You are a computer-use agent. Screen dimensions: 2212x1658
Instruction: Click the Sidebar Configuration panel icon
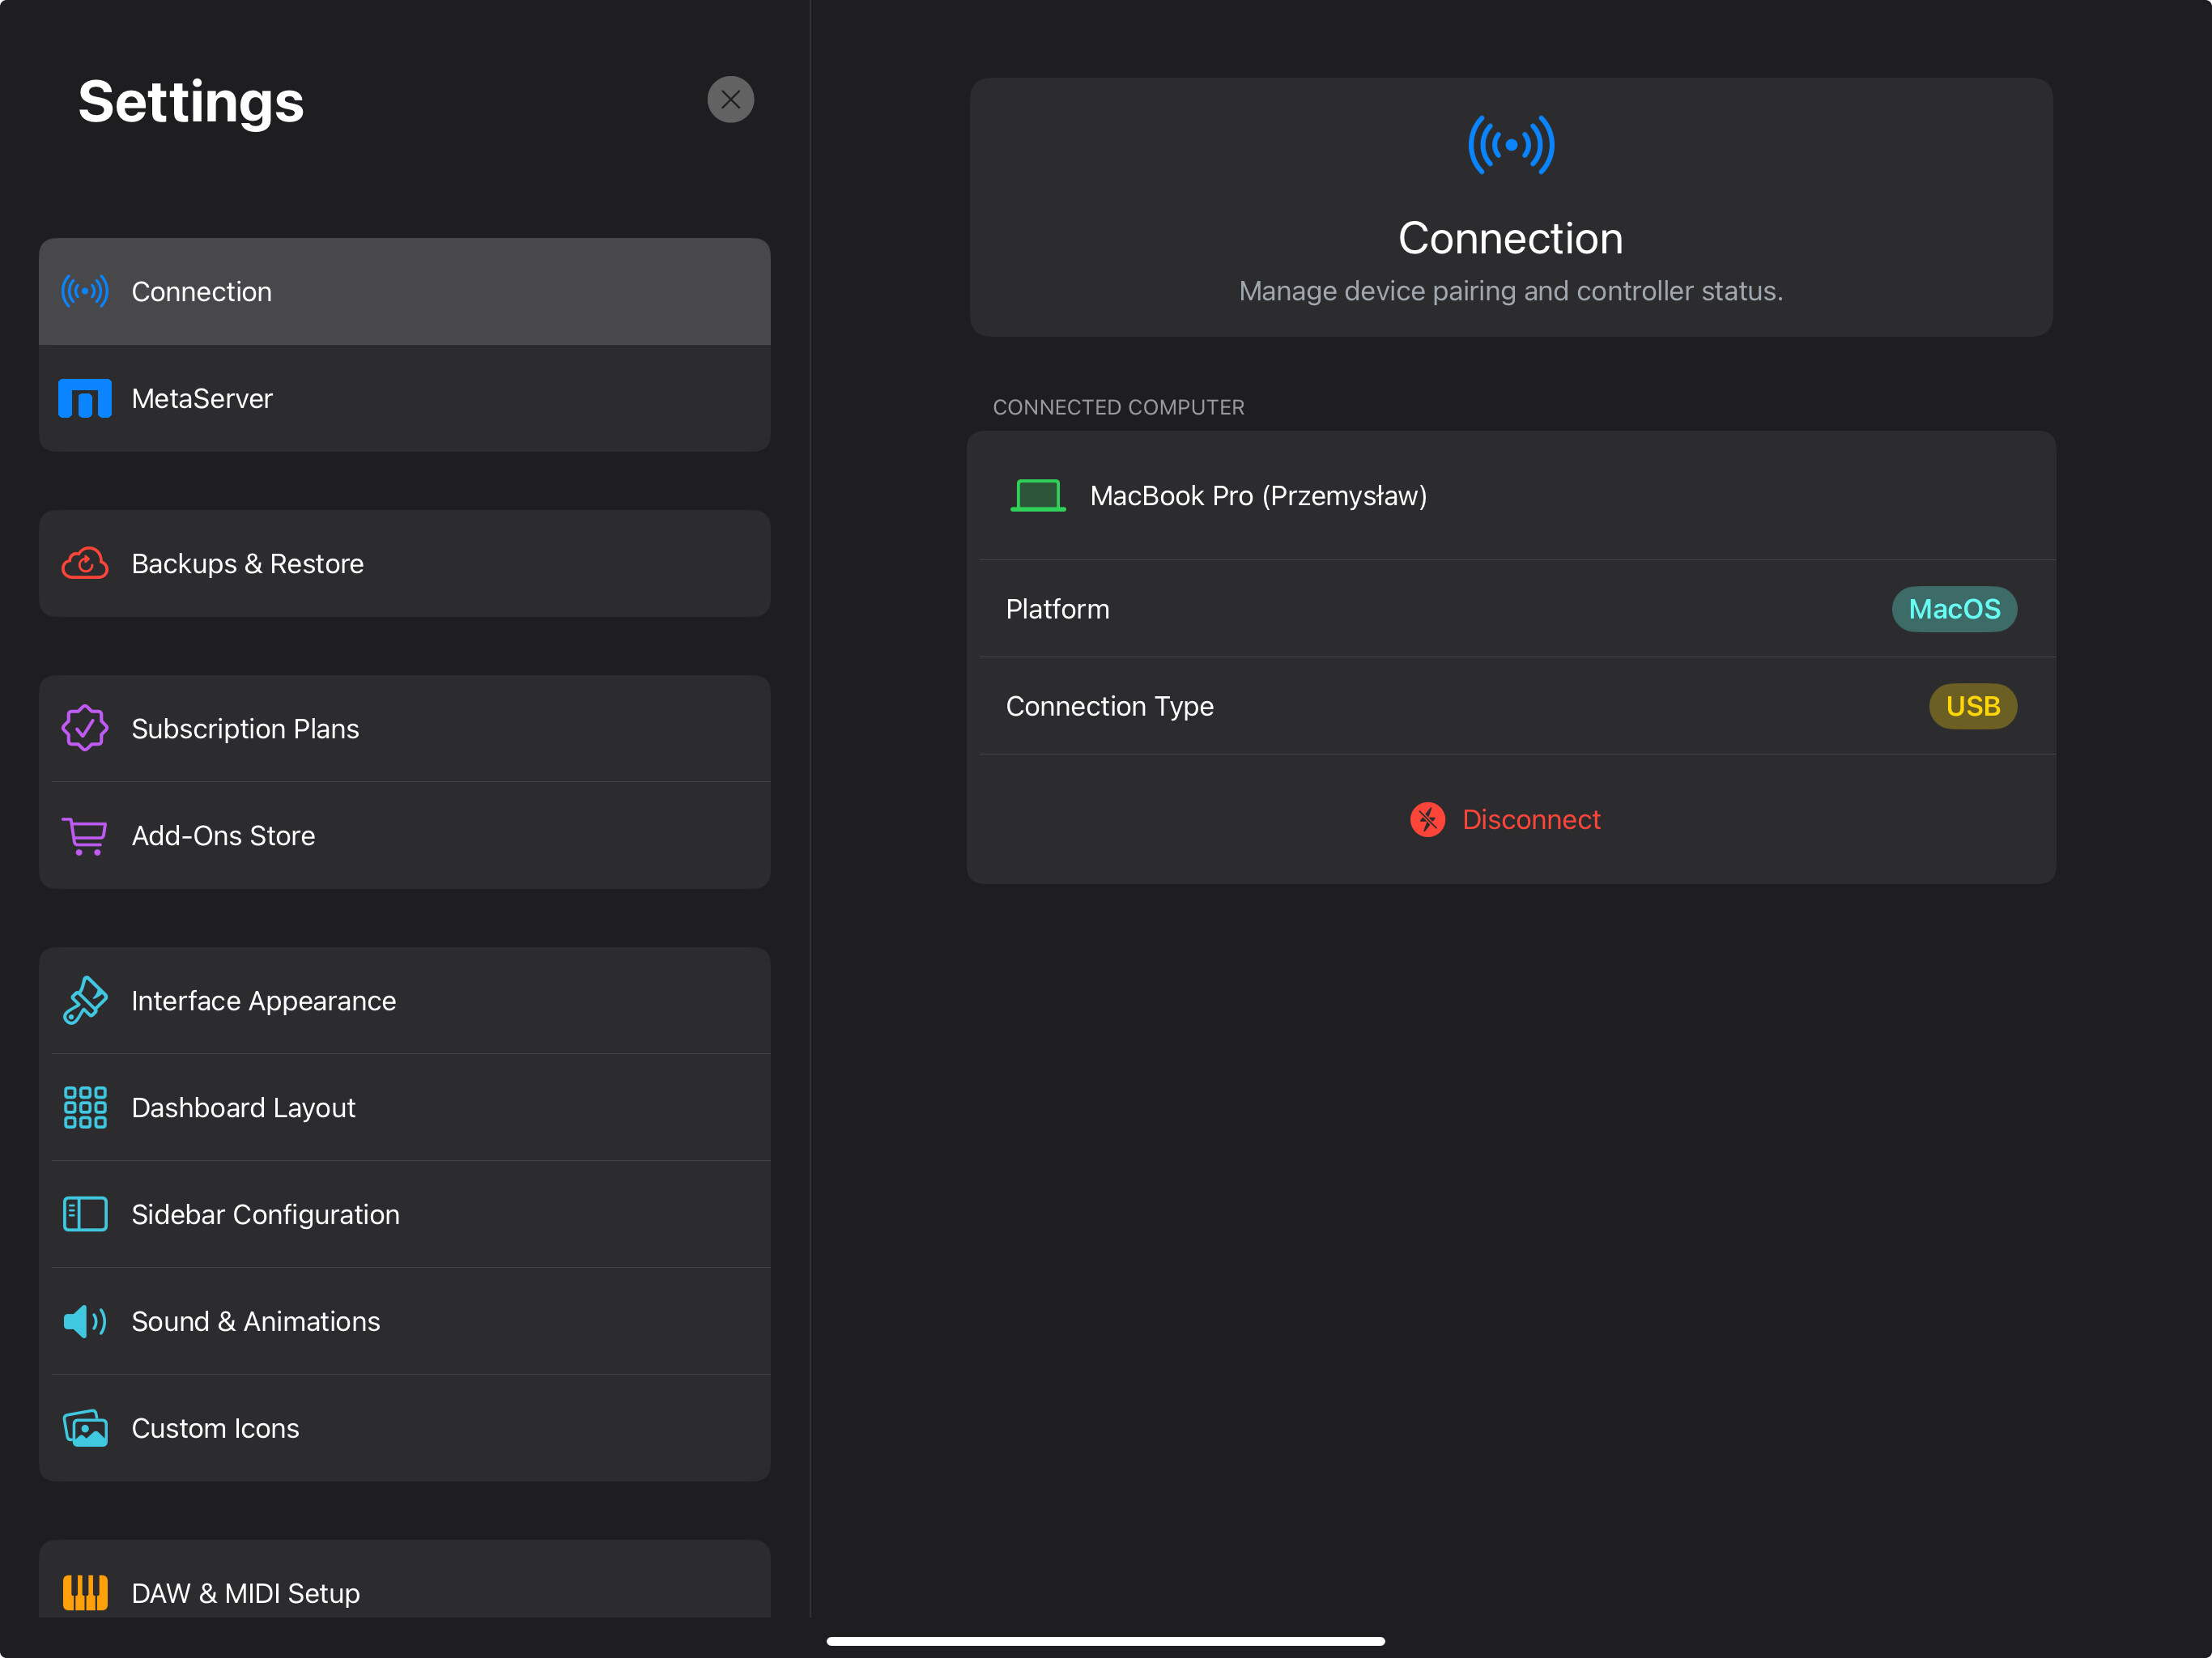click(x=85, y=1214)
